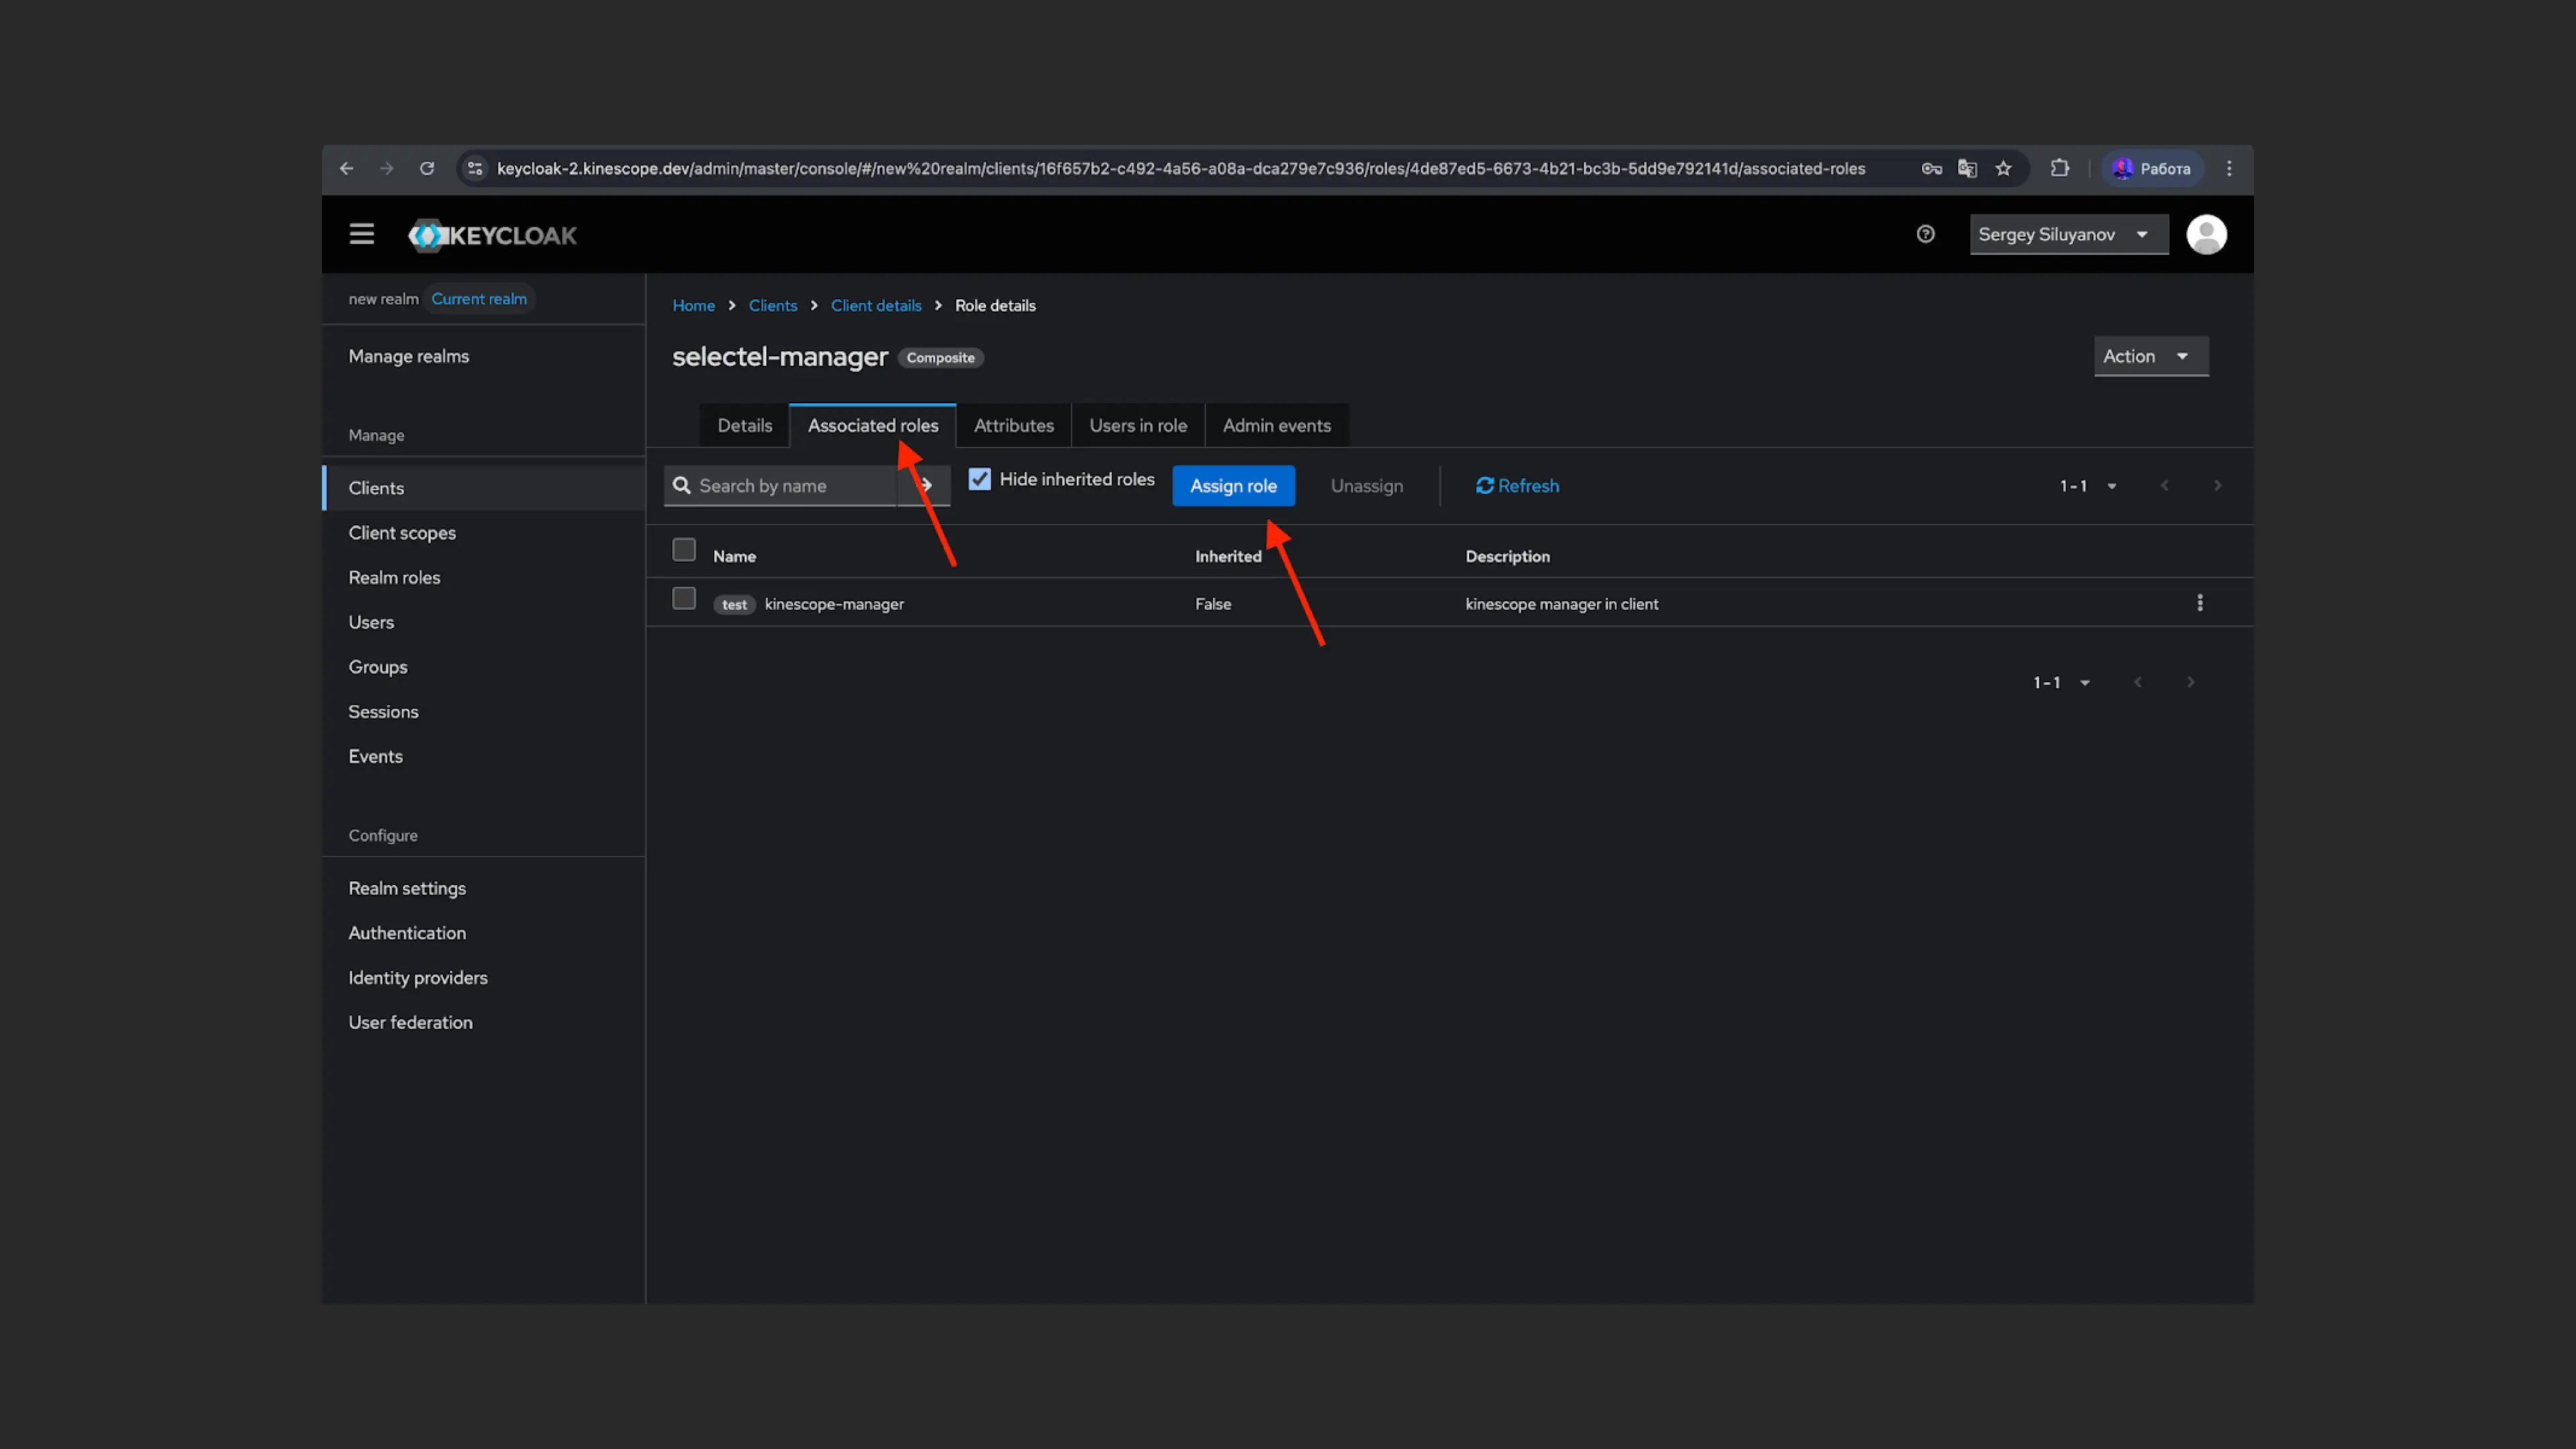Switch to the Users in role tab
Image resolution: width=2576 pixels, height=1449 pixels.
[x=1137, y=426]
